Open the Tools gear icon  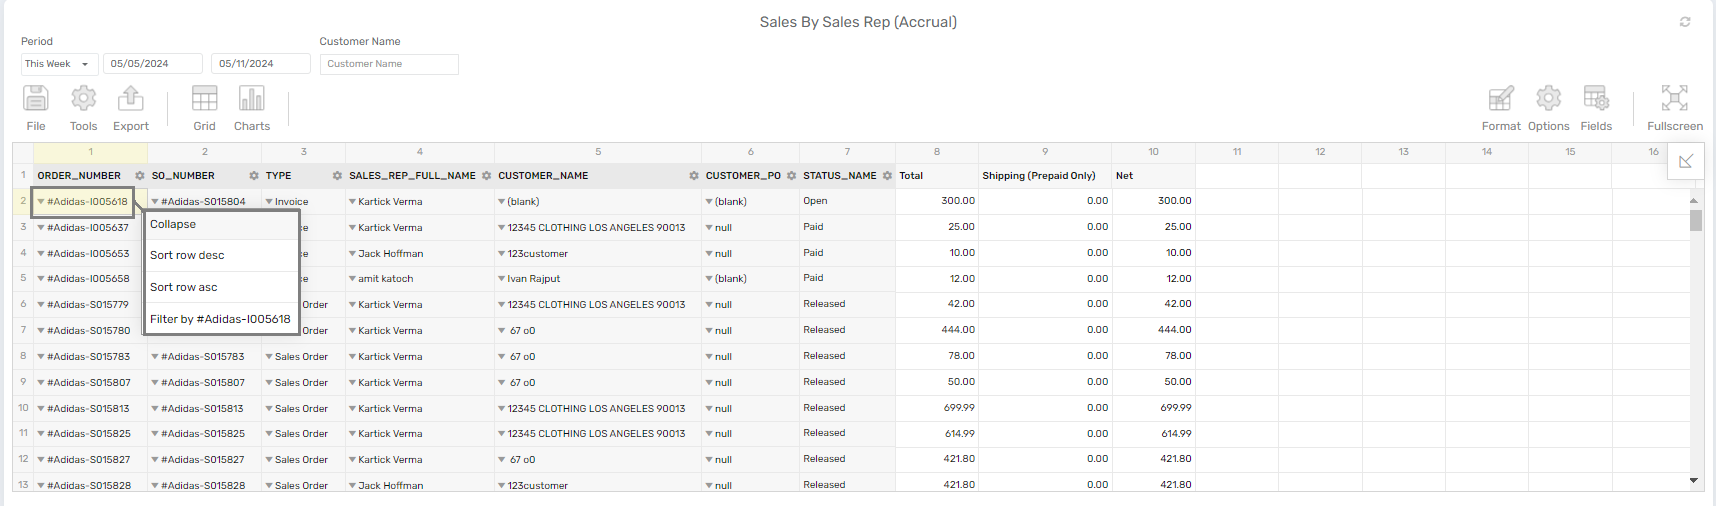84,98
